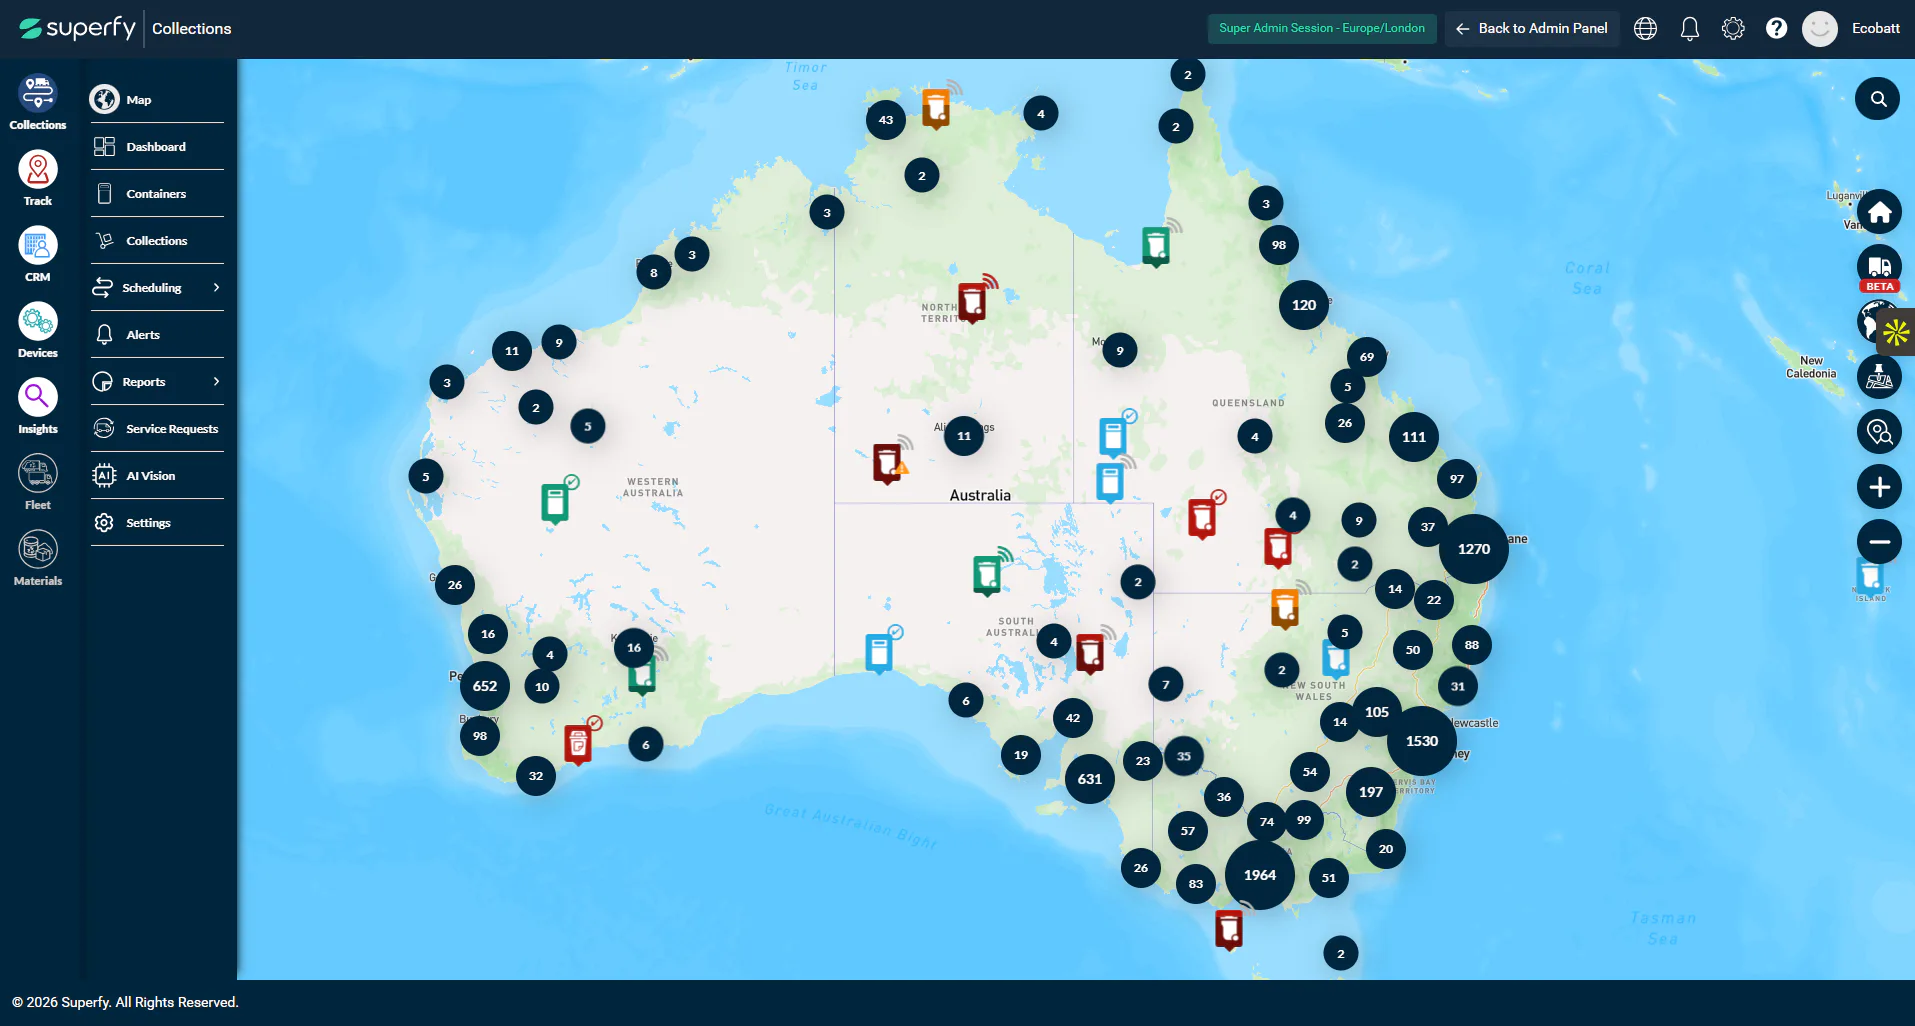Open the Fleet module
1915x1026 pixels.
point(38,483)
